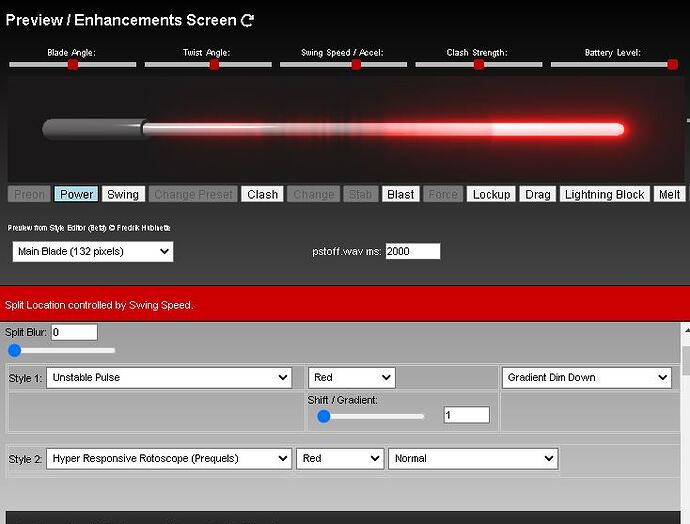The image size is (690, 524).
Task: Click the Preview from Style Editor credit text
Action: [89, 228]
